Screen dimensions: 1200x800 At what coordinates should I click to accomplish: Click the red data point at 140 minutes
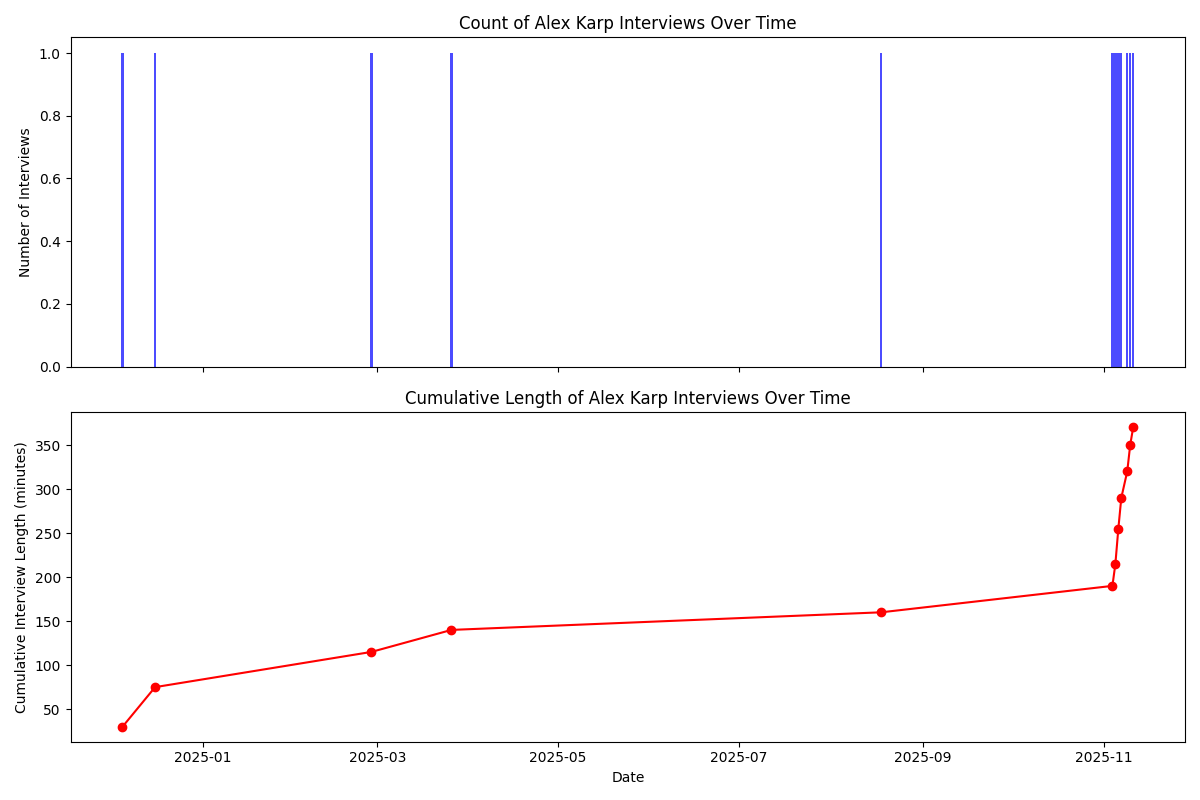(x=451, y=630)
